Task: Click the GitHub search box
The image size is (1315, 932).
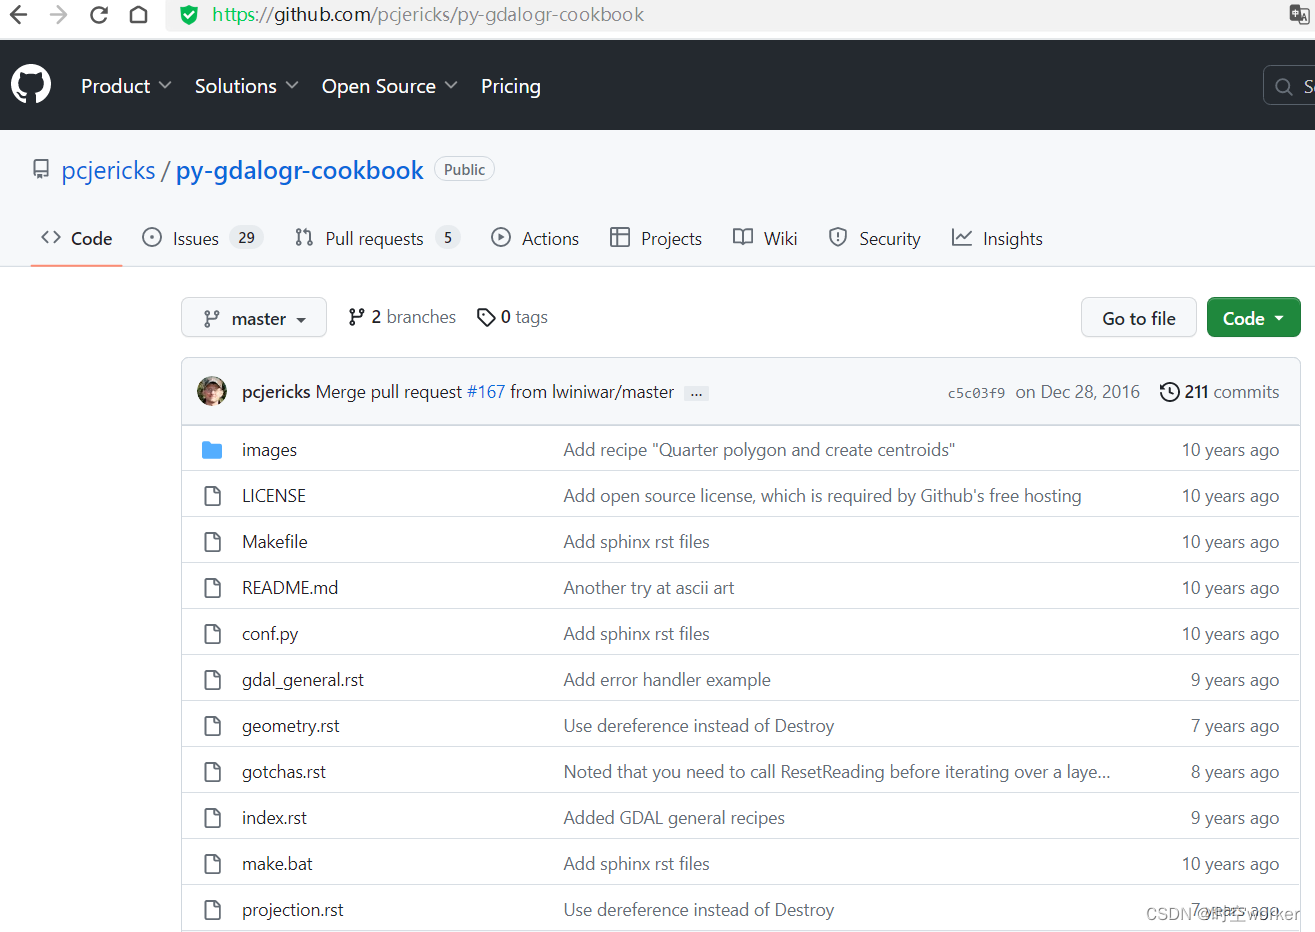Action: [1290, 86]
